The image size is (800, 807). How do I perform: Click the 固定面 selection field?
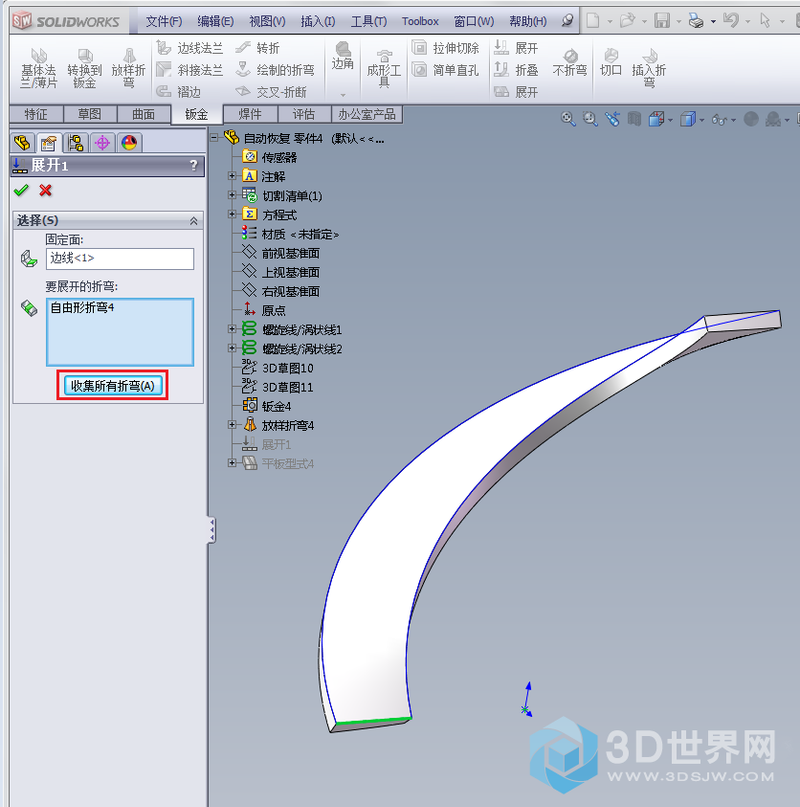pos(119,259)
